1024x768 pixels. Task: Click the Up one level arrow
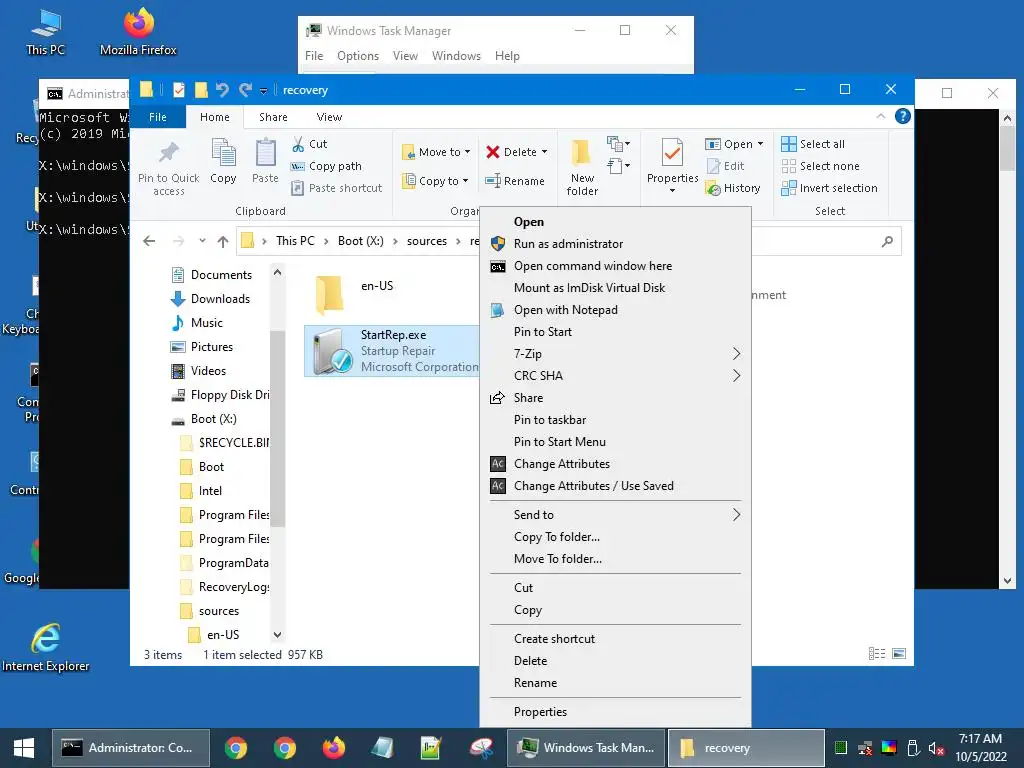[x=223, y=241]
